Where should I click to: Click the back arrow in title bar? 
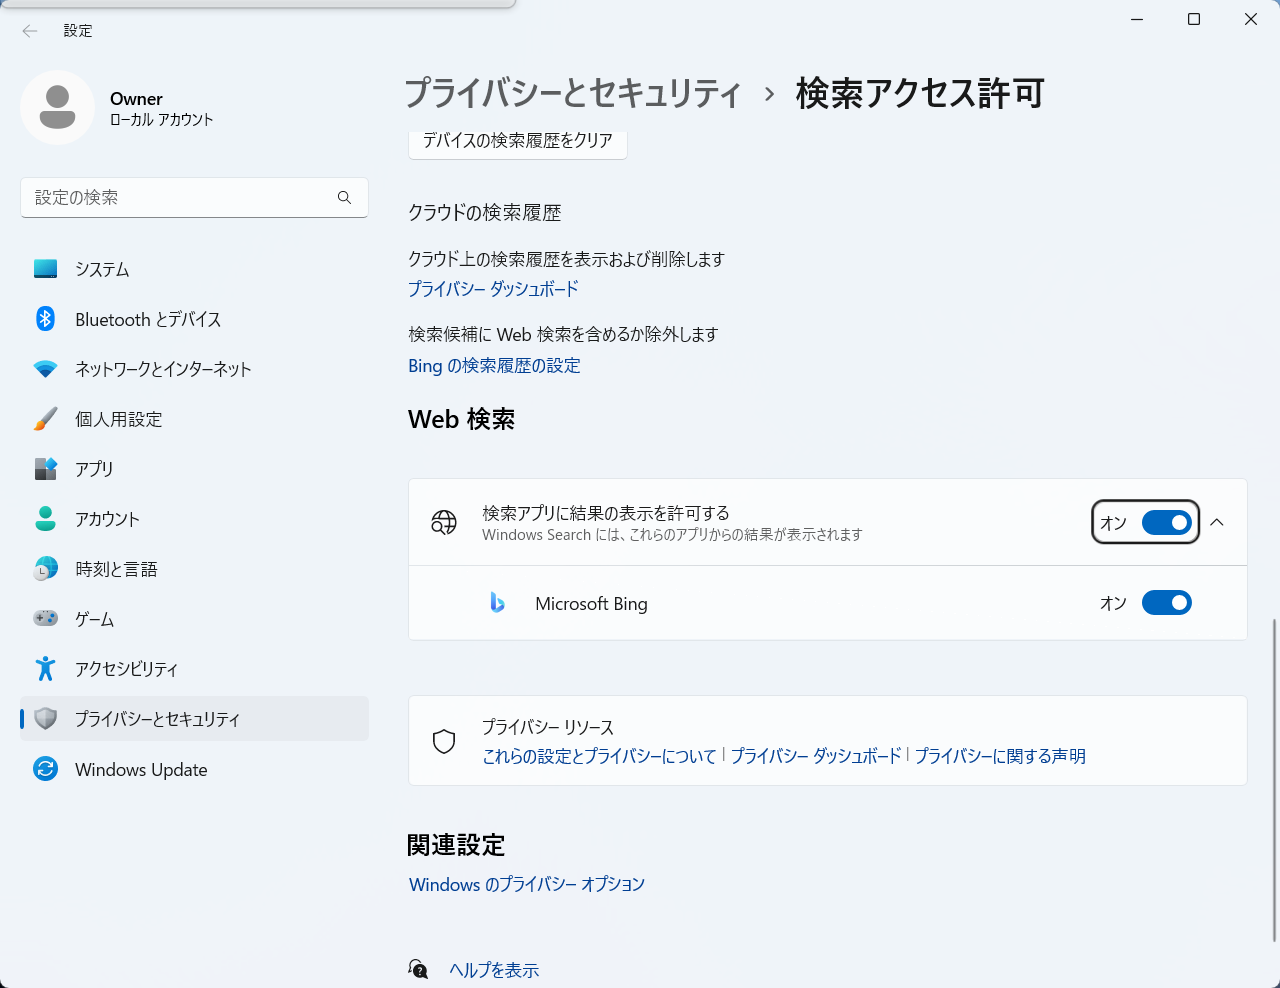(x=30, y=31)
